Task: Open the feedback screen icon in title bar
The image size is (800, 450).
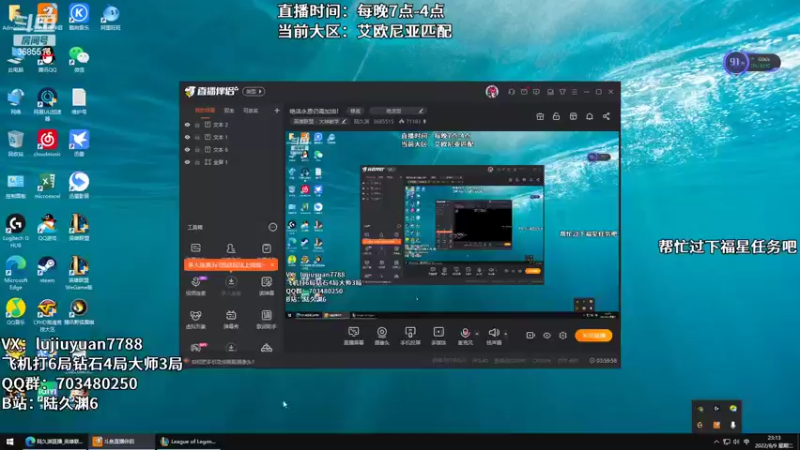Action: click(536, 92)
